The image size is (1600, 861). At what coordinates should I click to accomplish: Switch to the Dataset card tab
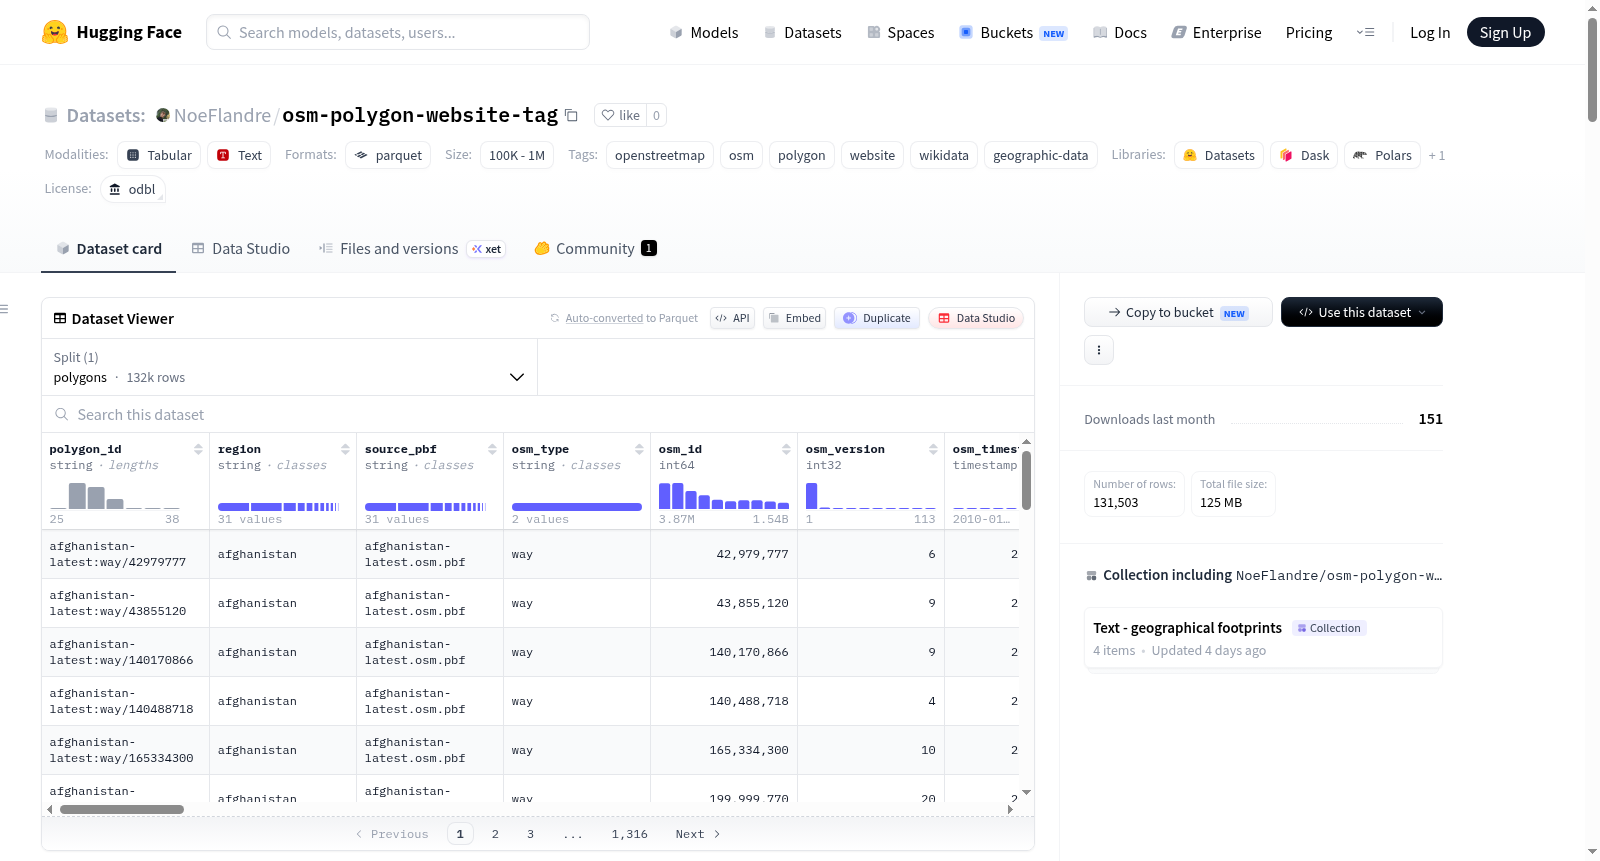[109, 248]
